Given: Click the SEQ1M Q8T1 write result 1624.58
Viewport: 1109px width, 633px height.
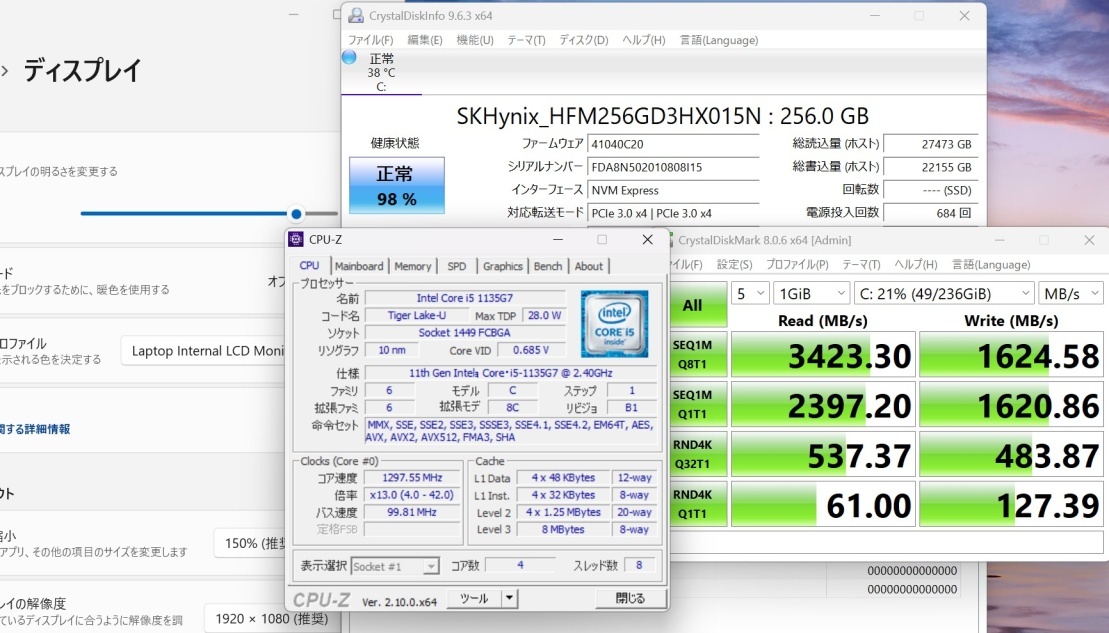Looking at the screenshot, I should click(1011, 354).
